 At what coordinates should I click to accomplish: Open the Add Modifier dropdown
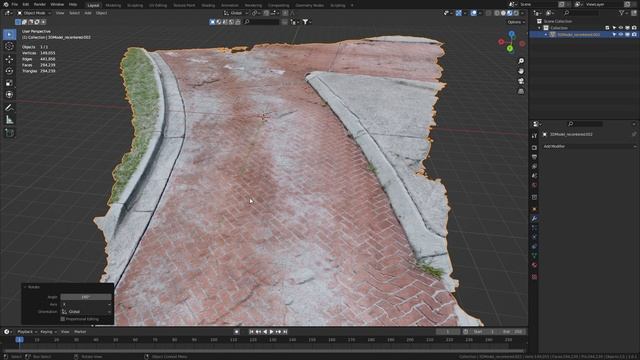[589, 146]
